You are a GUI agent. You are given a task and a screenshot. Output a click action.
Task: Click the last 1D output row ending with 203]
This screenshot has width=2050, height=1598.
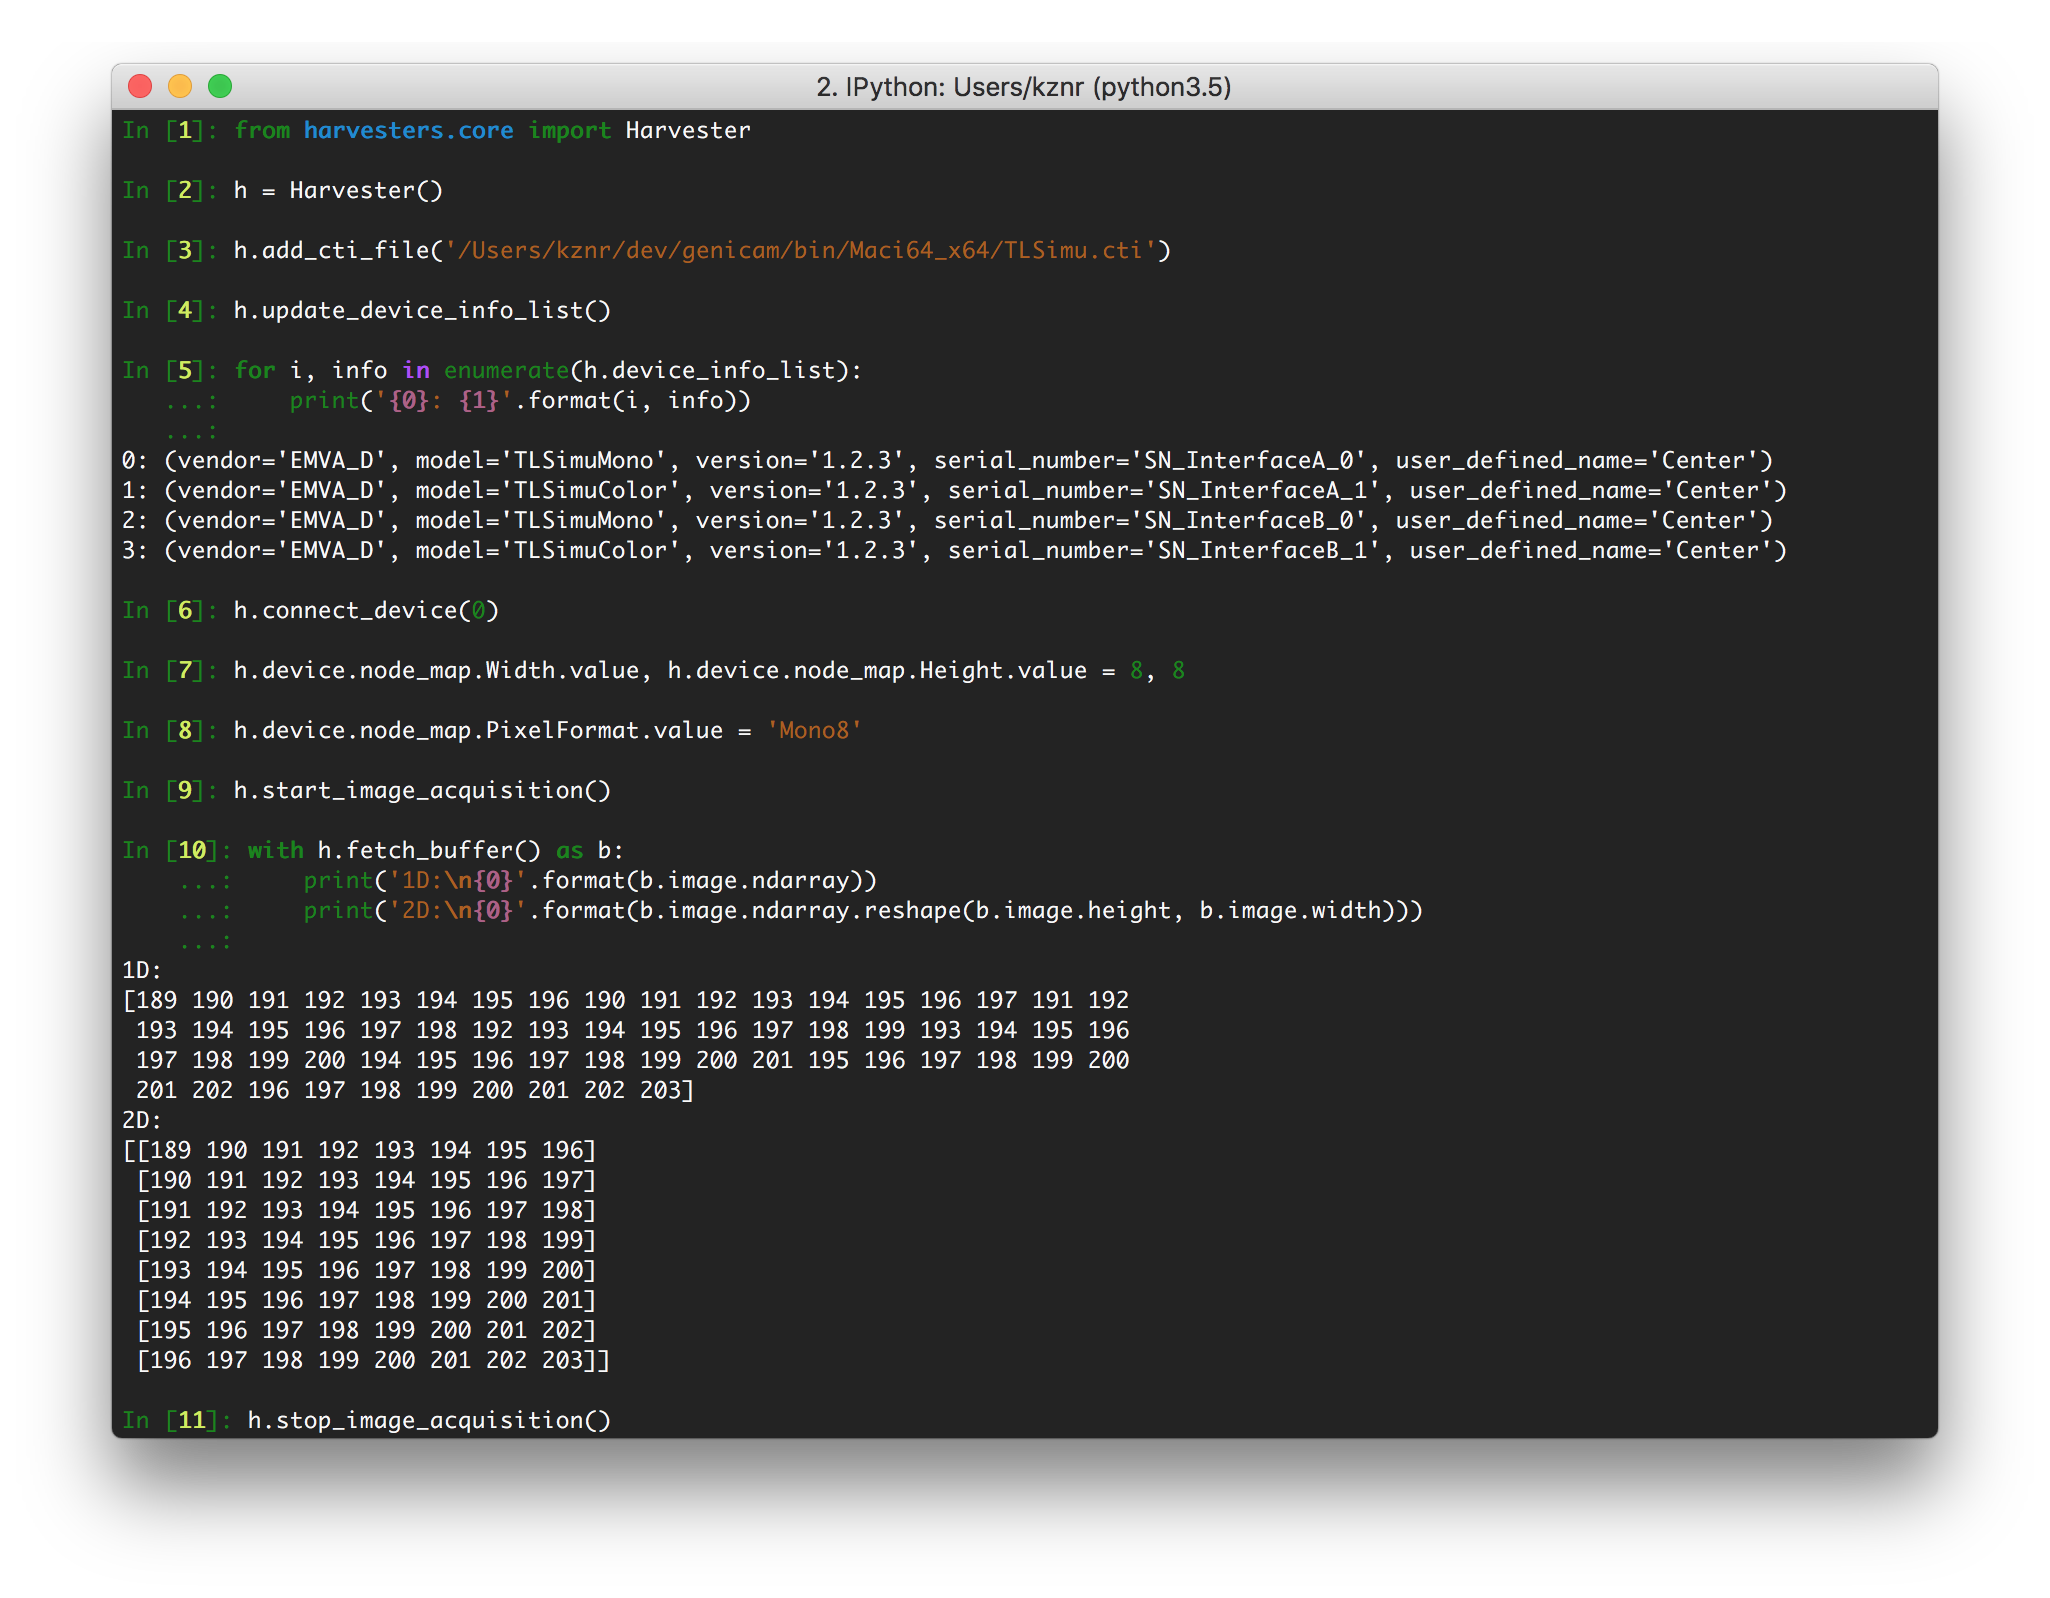pos(415,1090)
